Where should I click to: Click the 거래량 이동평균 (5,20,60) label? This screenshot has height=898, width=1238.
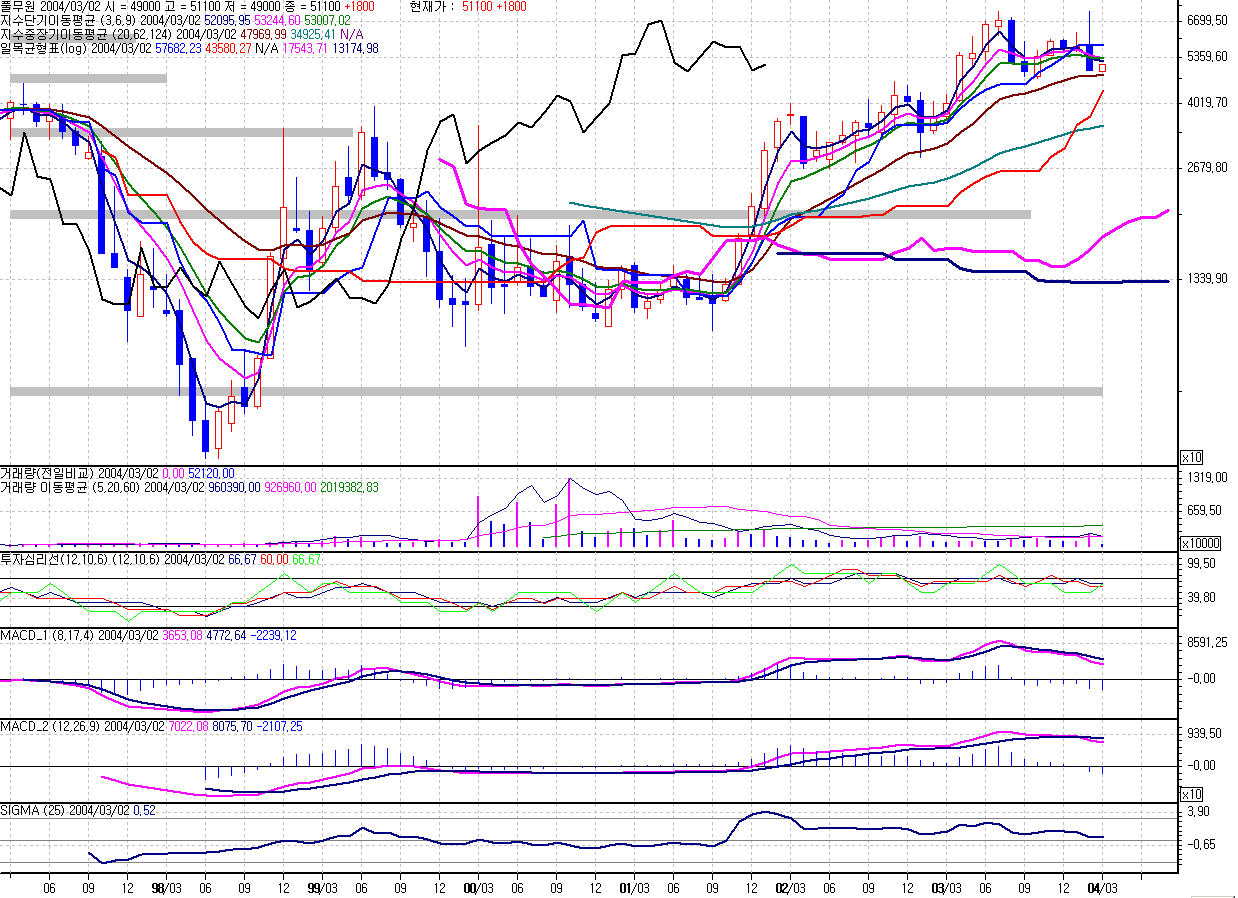[x=70, y=487]
